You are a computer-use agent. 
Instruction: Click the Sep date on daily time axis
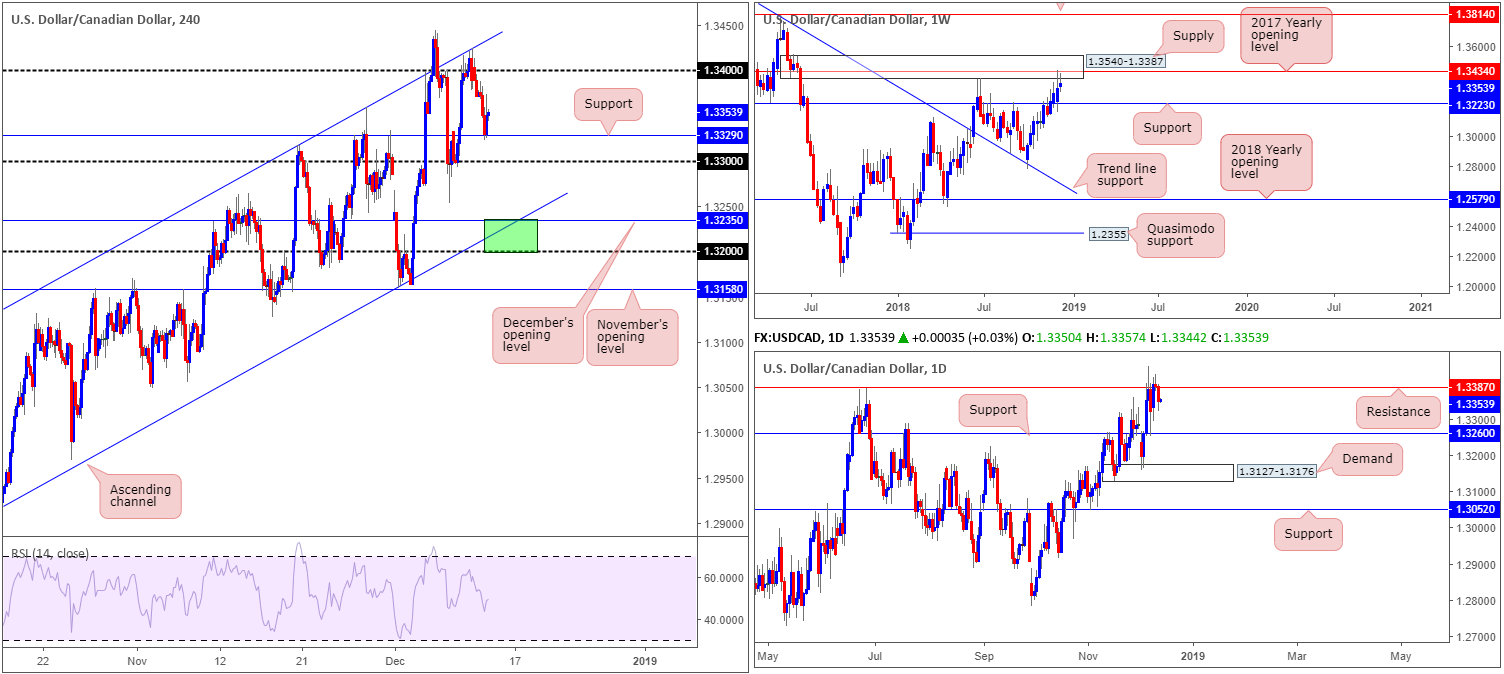[983, 657]
